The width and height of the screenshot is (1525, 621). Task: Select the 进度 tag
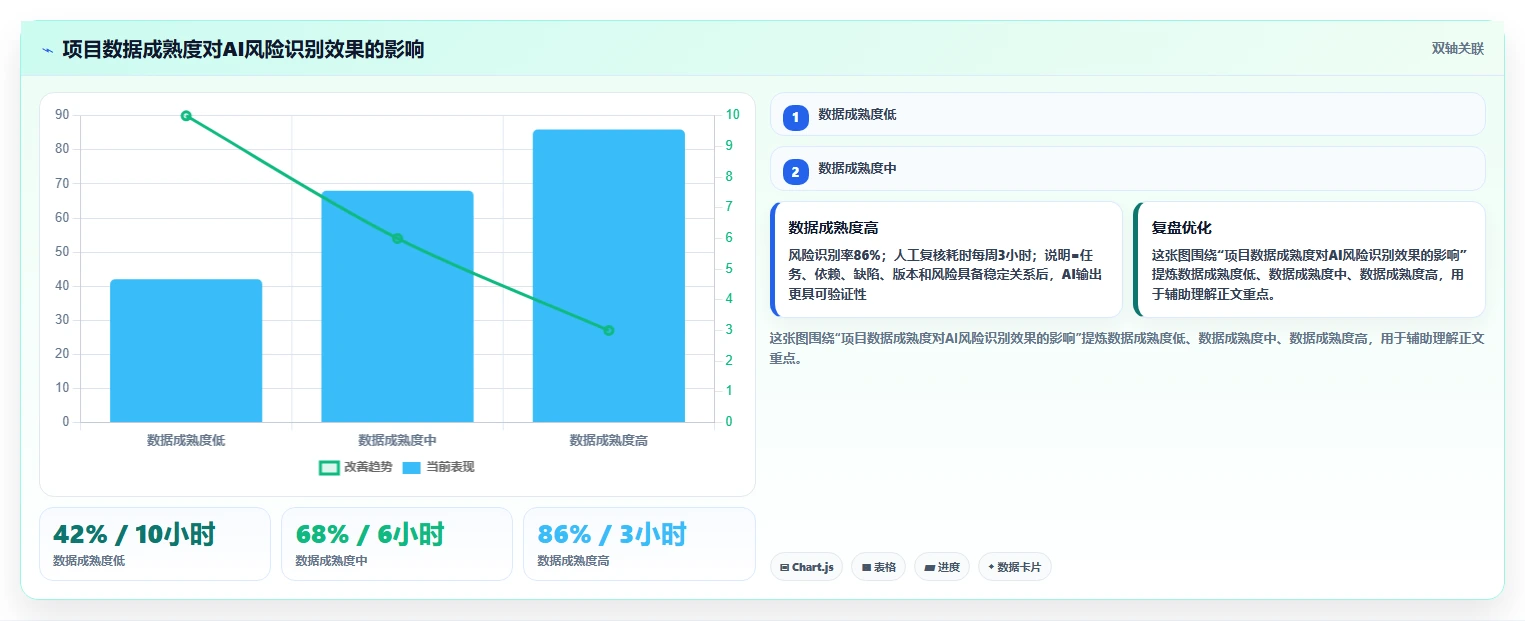[x=942, y=567]
